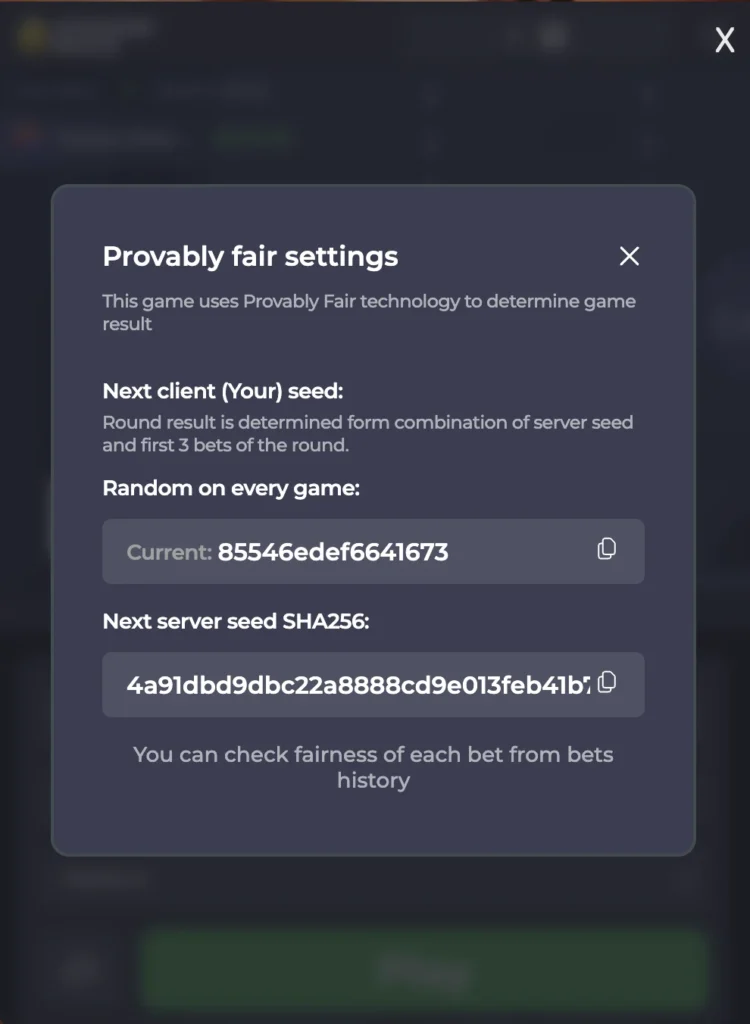The height and width of the screenshot is (1024, 750).
Task: Select the green label in the games list
Action: coord(255,137)
